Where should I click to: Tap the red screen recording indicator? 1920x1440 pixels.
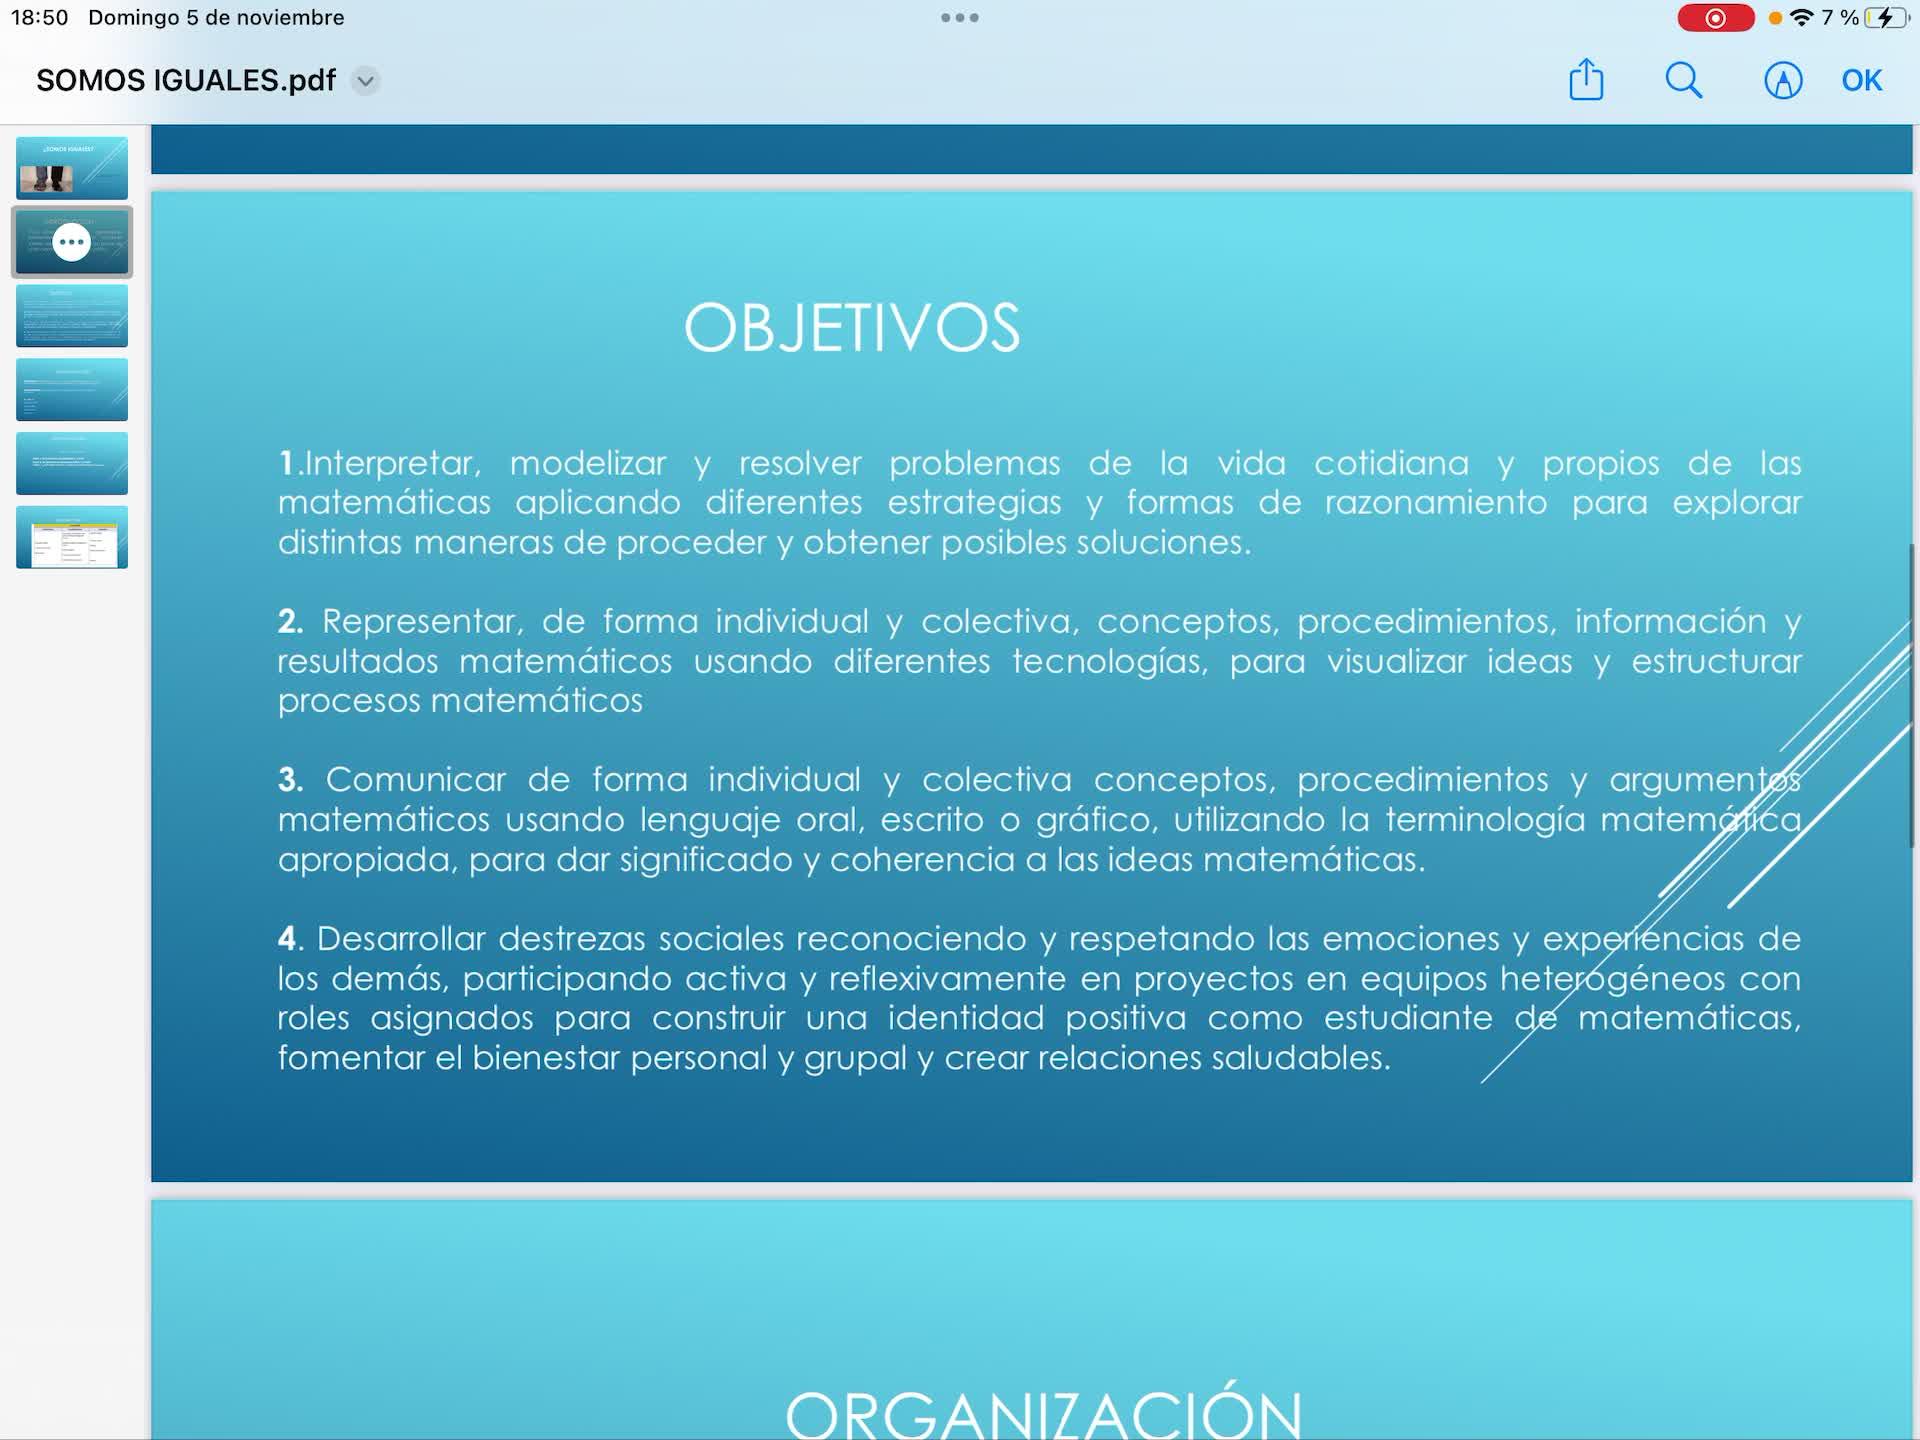1715,18
